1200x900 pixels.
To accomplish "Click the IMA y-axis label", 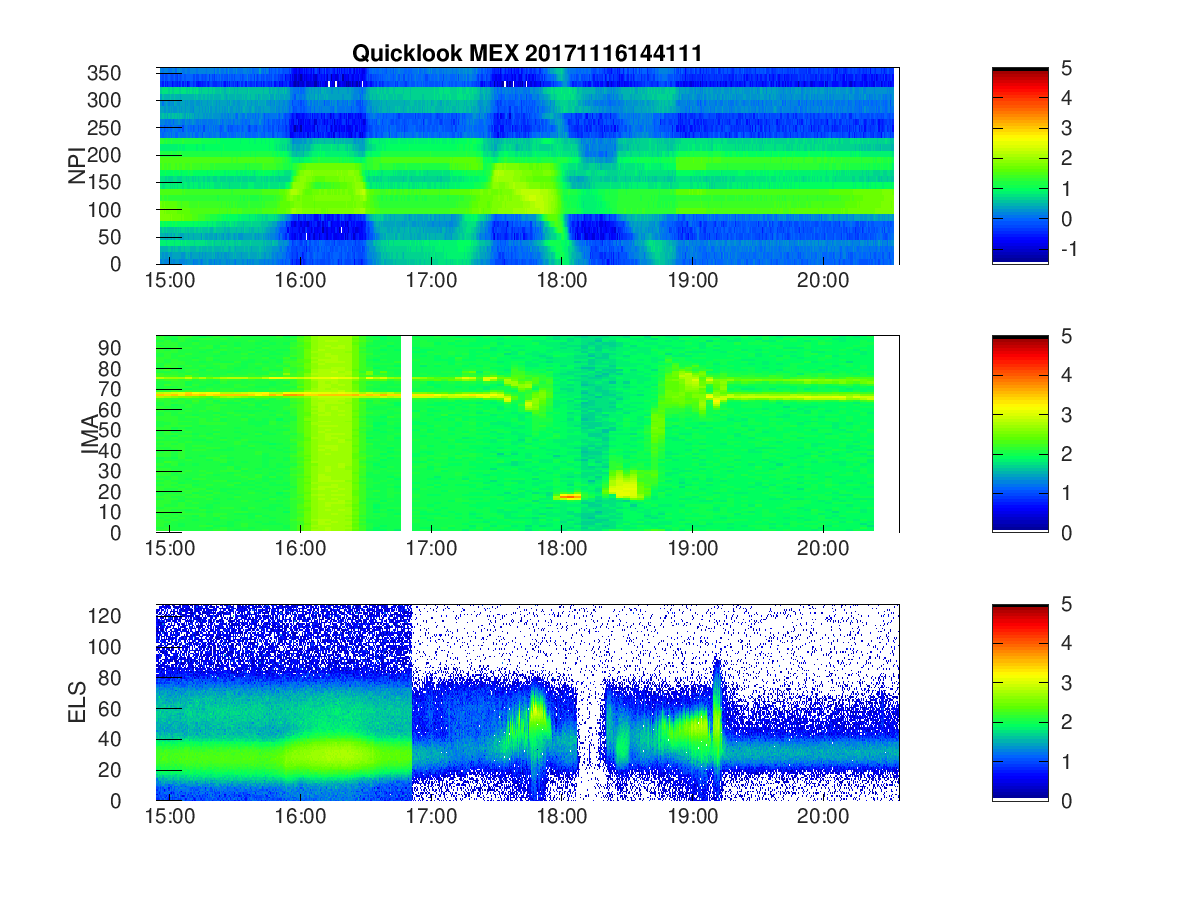I will pyautogui.click(x=91, y=434).
